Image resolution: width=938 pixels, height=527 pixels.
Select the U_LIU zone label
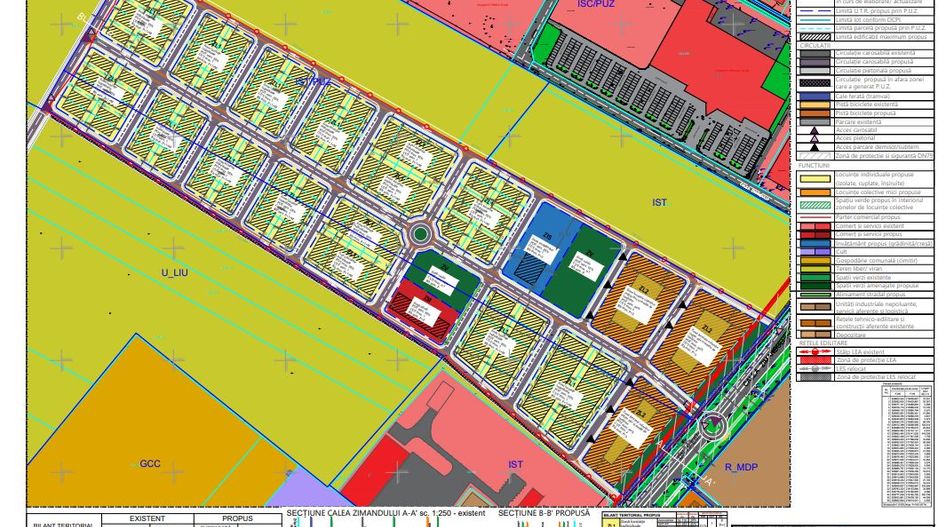click(174, 272)
